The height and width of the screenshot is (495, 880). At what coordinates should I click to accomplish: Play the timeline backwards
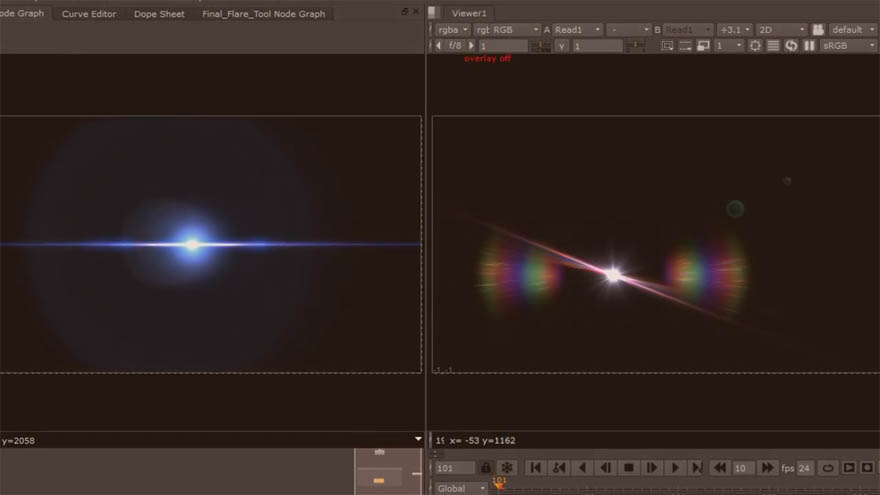tap(582, 468)
